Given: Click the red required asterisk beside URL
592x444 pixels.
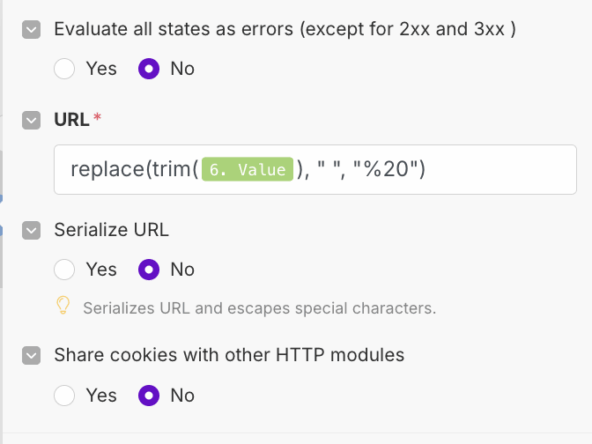Looking at the screenshot, I should 97,116.
